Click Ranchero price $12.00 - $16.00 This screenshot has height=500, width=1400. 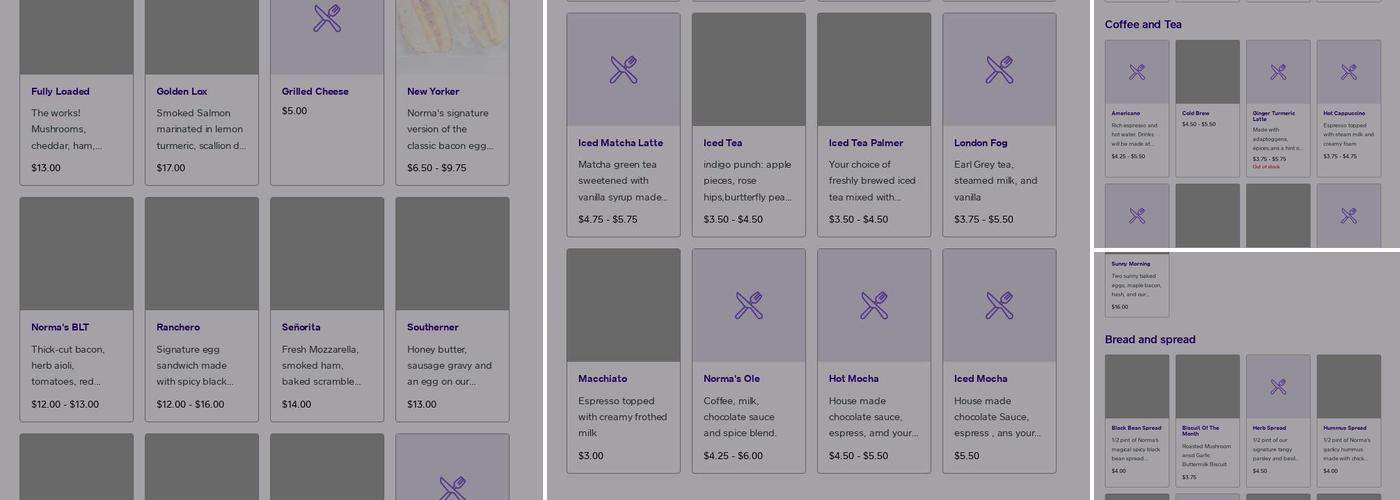click(x=190, y=404)
